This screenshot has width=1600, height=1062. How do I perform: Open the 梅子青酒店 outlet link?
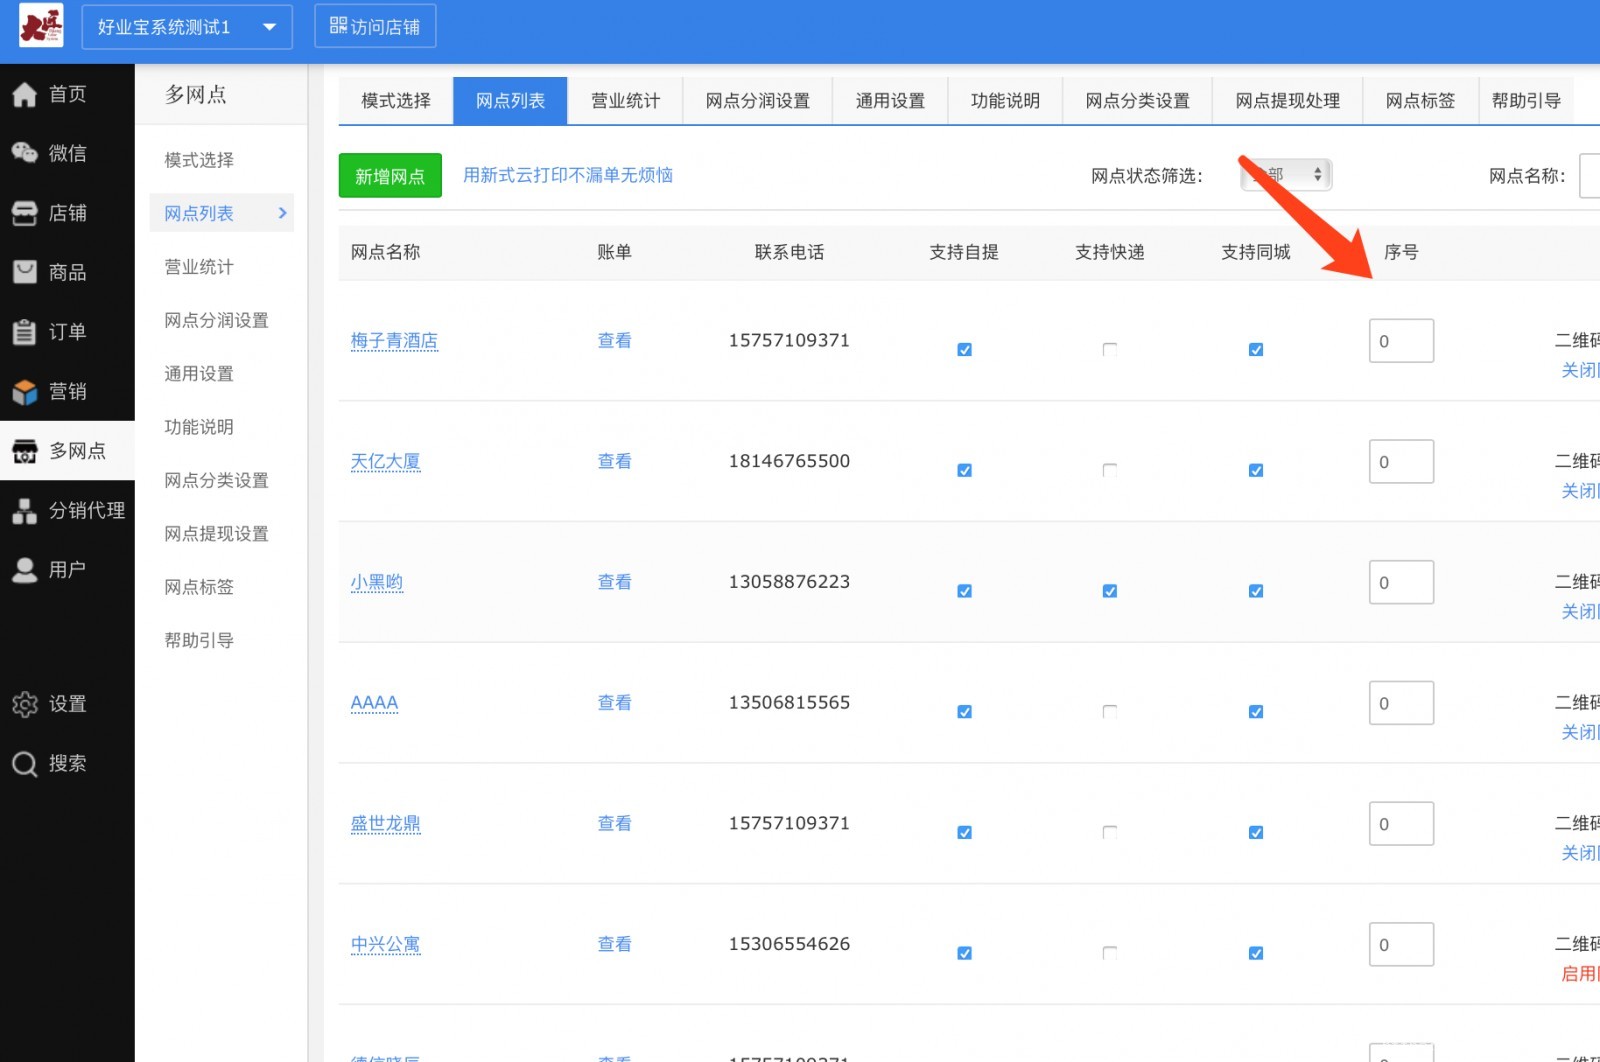point(394,341)
